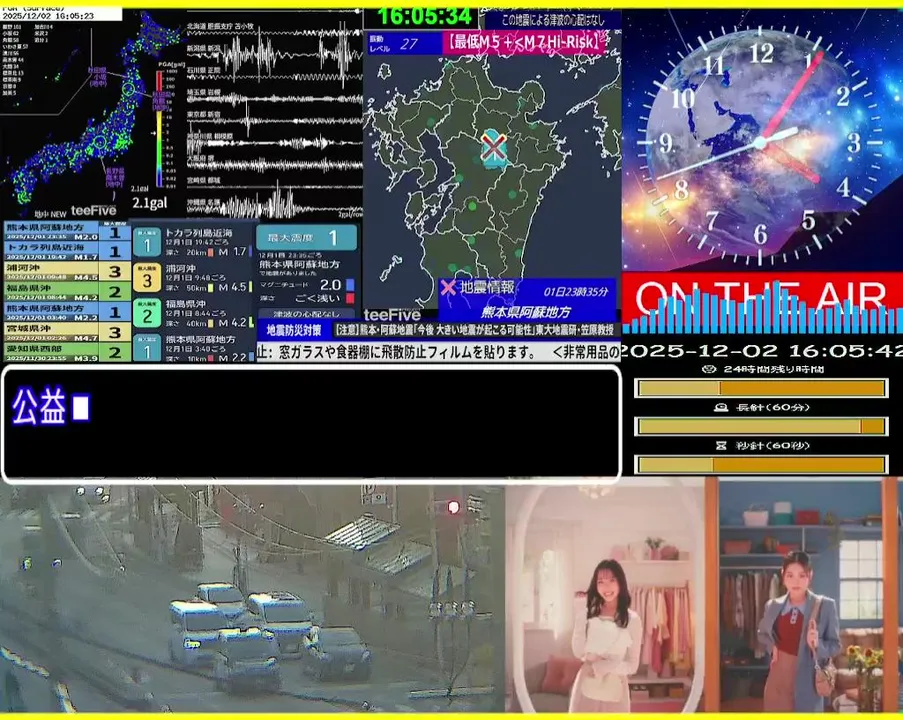The width and height of the screenshot is (903, 720).
Task: Select 愛知県西部 M3.9 row in history list
Action: (x=67, y=351)
